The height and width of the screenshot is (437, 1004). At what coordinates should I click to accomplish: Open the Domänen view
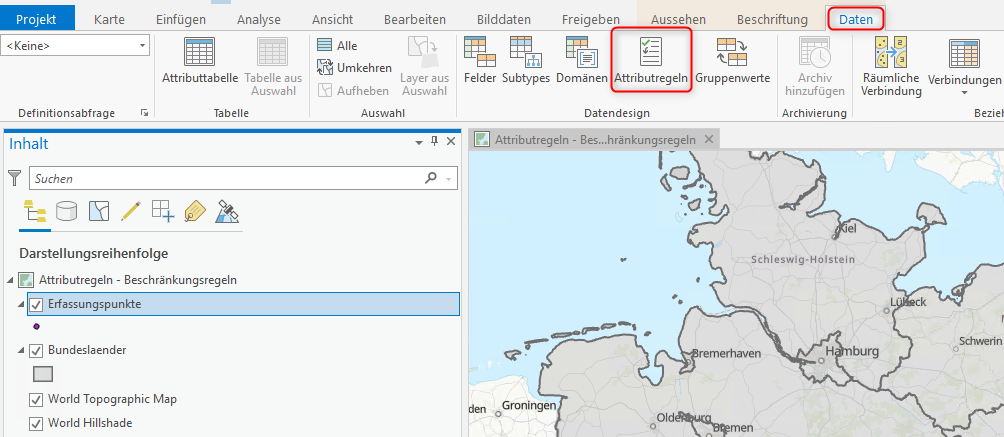[x=581, y=61]
